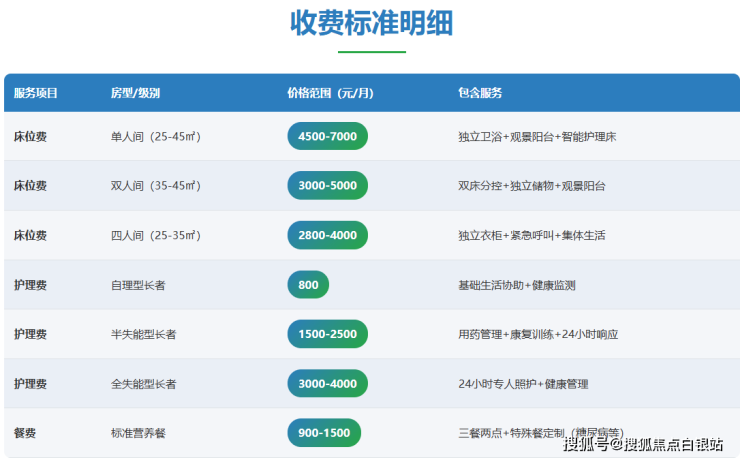
Task: Click the 标准营养餐 meal cell
Action: [x=138, y=434]
